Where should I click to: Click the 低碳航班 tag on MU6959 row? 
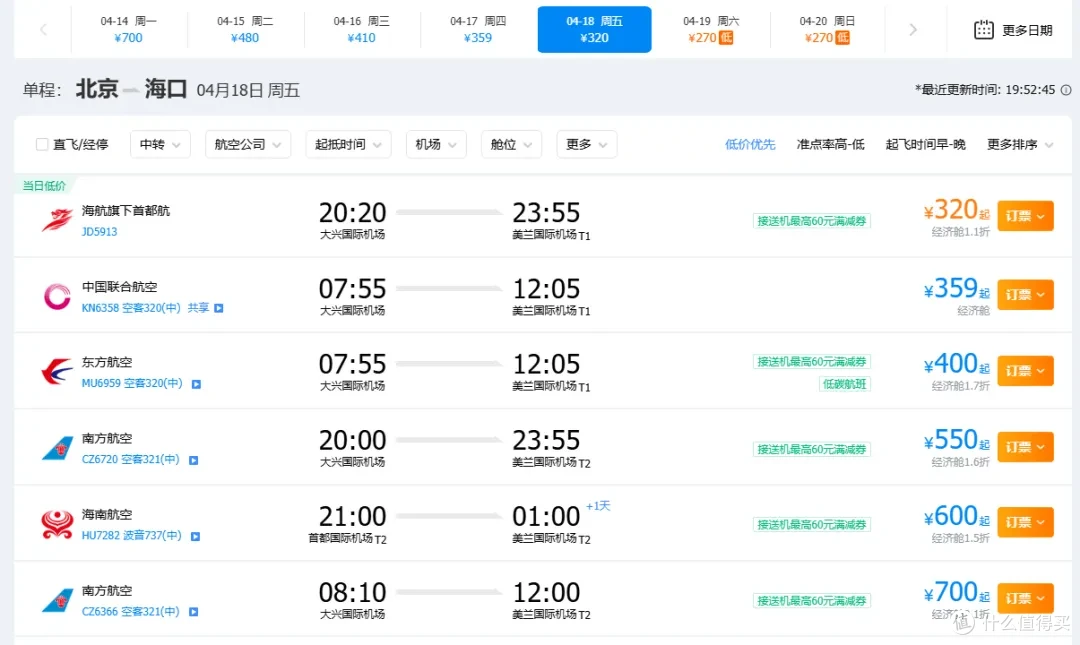(844, 384)
